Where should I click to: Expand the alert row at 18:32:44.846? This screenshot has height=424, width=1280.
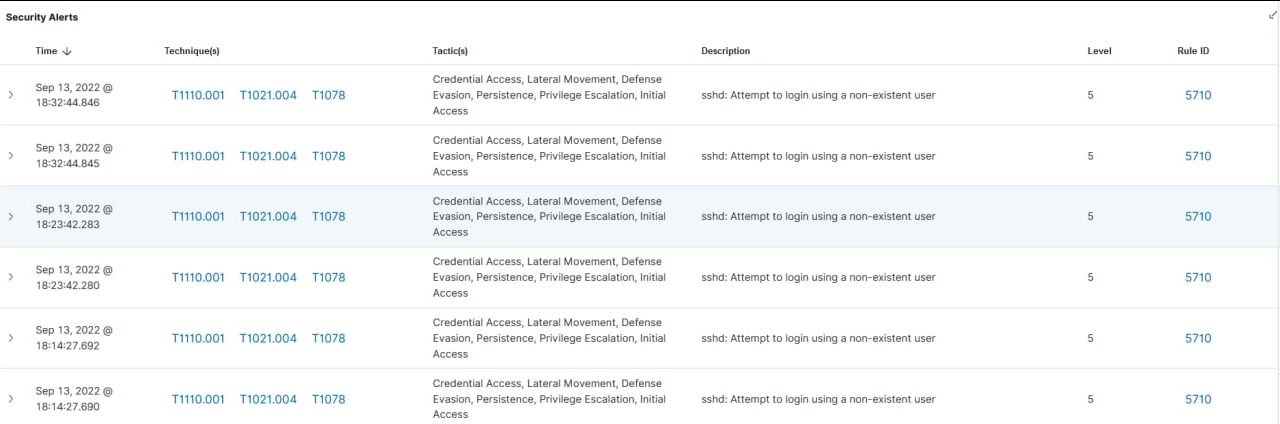(x=11, y=95)
